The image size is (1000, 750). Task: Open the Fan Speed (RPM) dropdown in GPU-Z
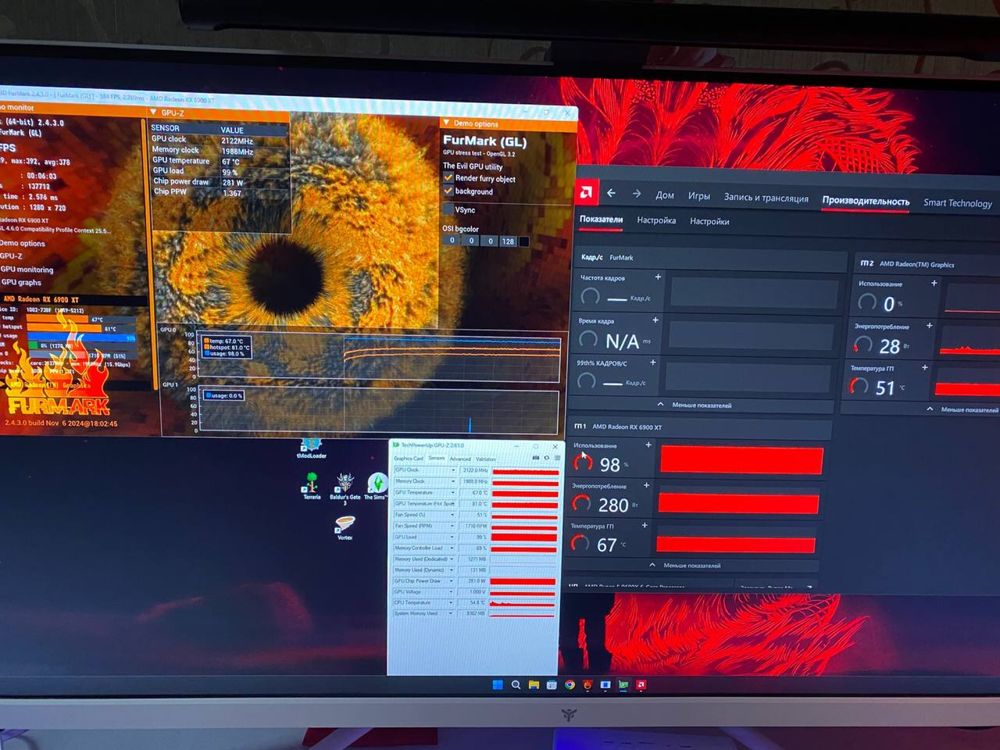pyautogui.click(x=453, y=526)
